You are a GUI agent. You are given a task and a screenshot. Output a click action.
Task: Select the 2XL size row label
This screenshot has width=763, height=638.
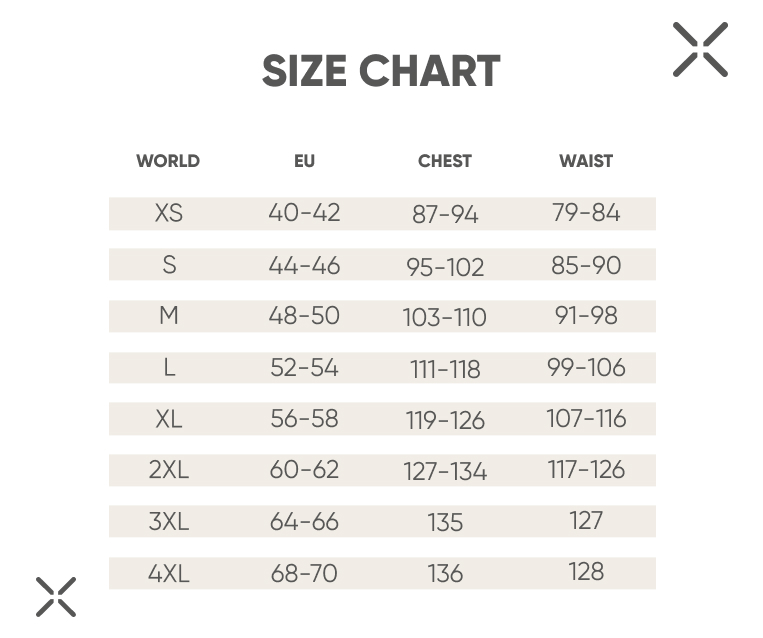pyautogui.click(x=168, y=470)
